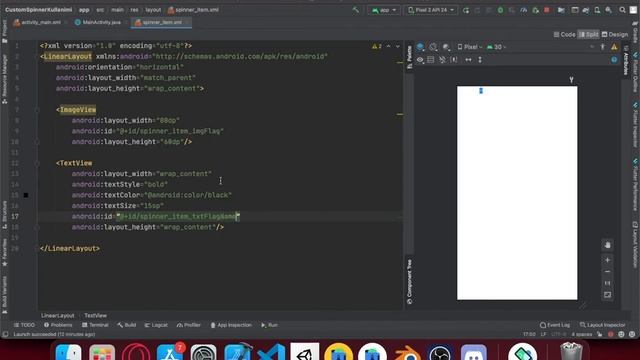Go to next highlighted error arrow
The image size is (640, 360).
pos(398,46)
